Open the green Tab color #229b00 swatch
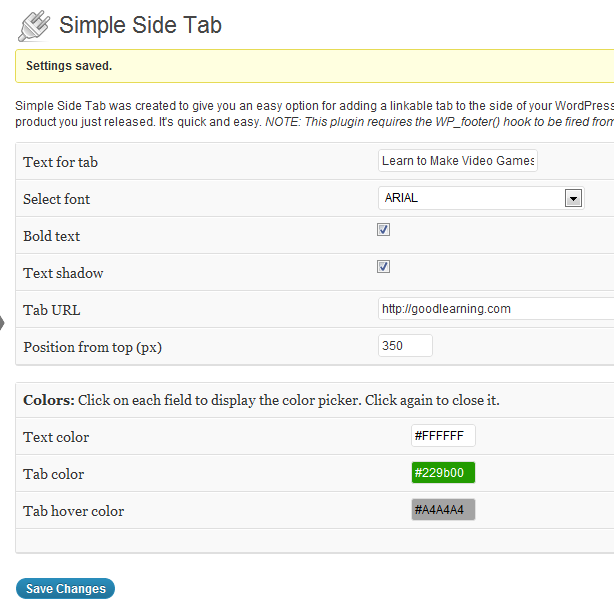 [x=443, y=473]
